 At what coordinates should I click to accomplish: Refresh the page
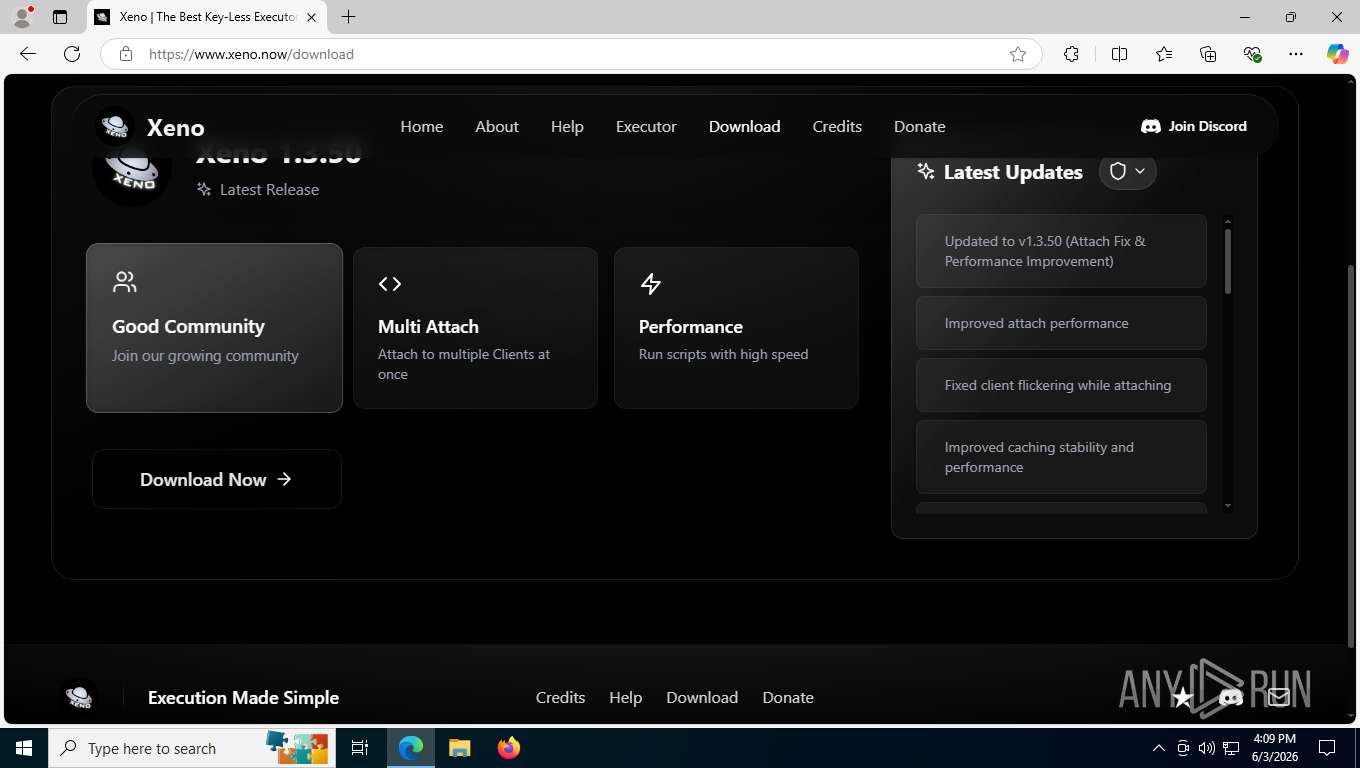click(x=72, y=54)
